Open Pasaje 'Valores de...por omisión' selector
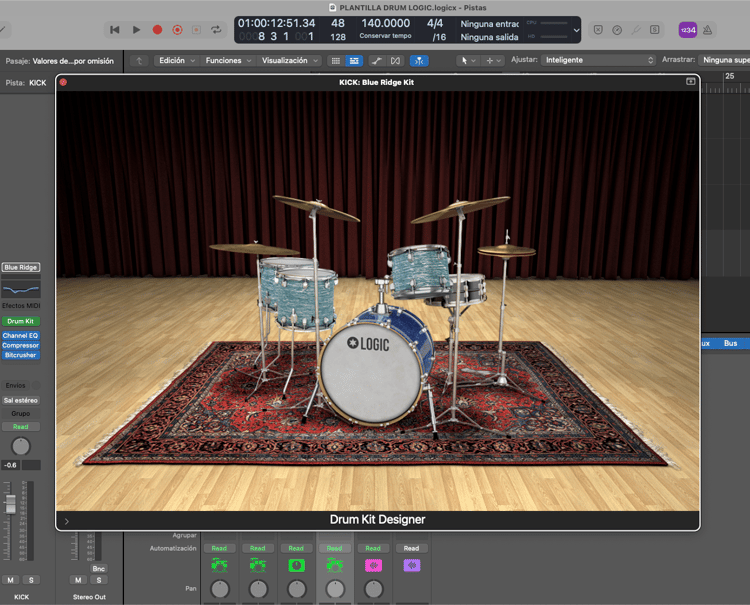The image size is (750, 605). pos(73,61)
